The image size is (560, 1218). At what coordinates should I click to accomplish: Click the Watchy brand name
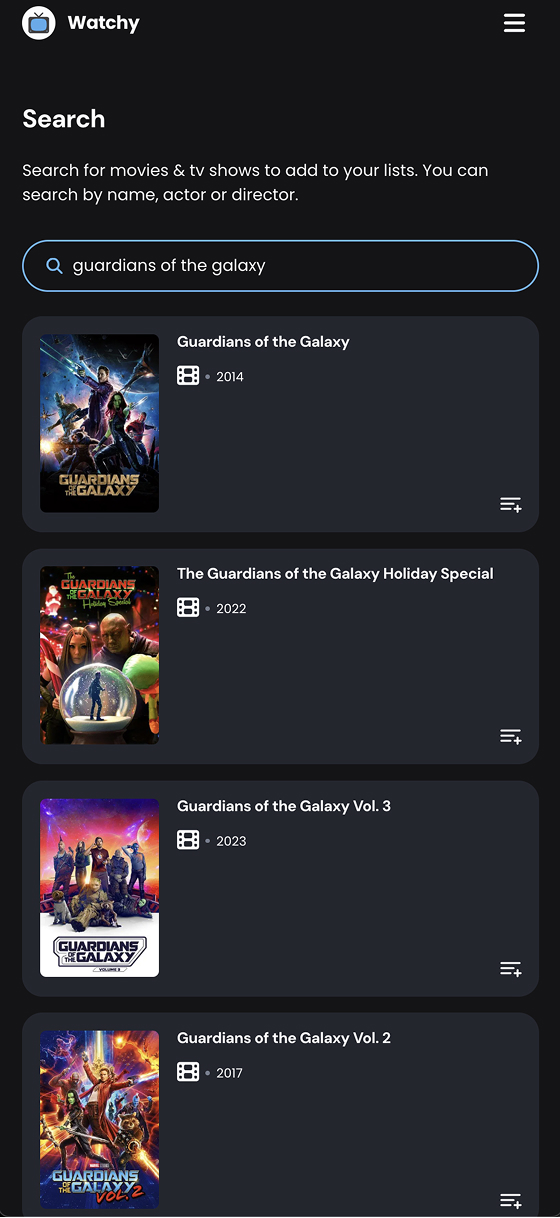(103, 23)
